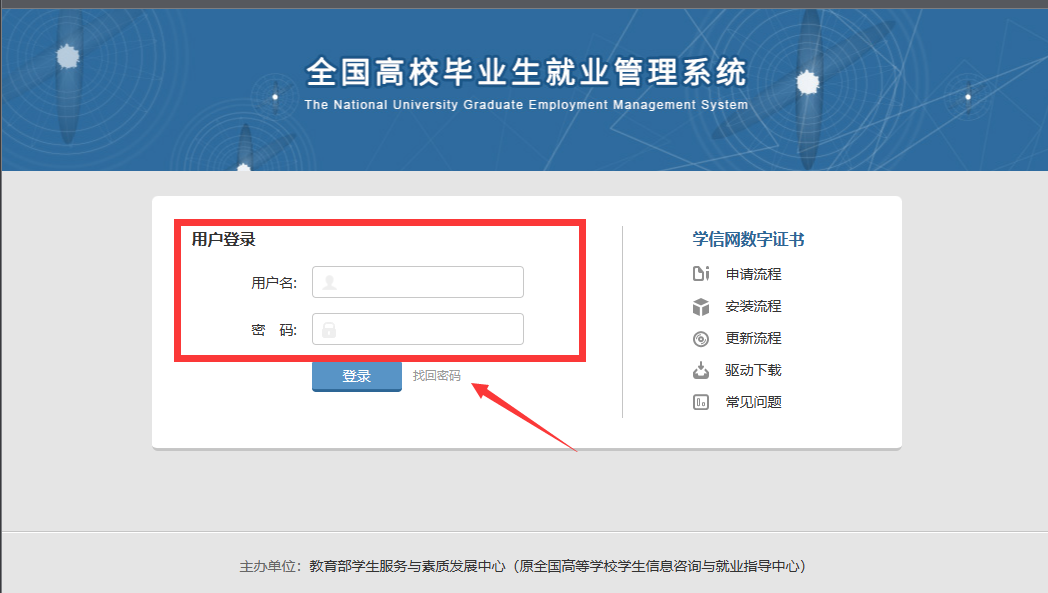1048x593 pixels.
Task: Click the 用户名: field label
Action: click(274, 283)
